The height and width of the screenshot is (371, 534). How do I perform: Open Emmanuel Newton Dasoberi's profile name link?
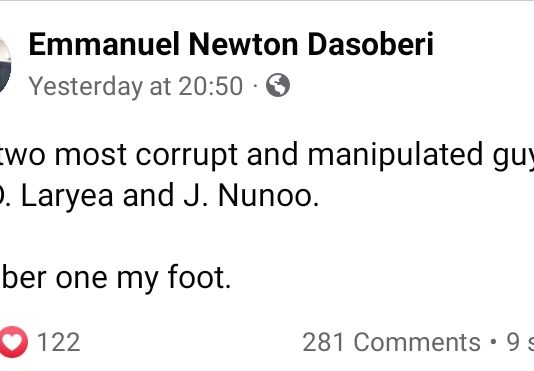click(x=231, y=44)
